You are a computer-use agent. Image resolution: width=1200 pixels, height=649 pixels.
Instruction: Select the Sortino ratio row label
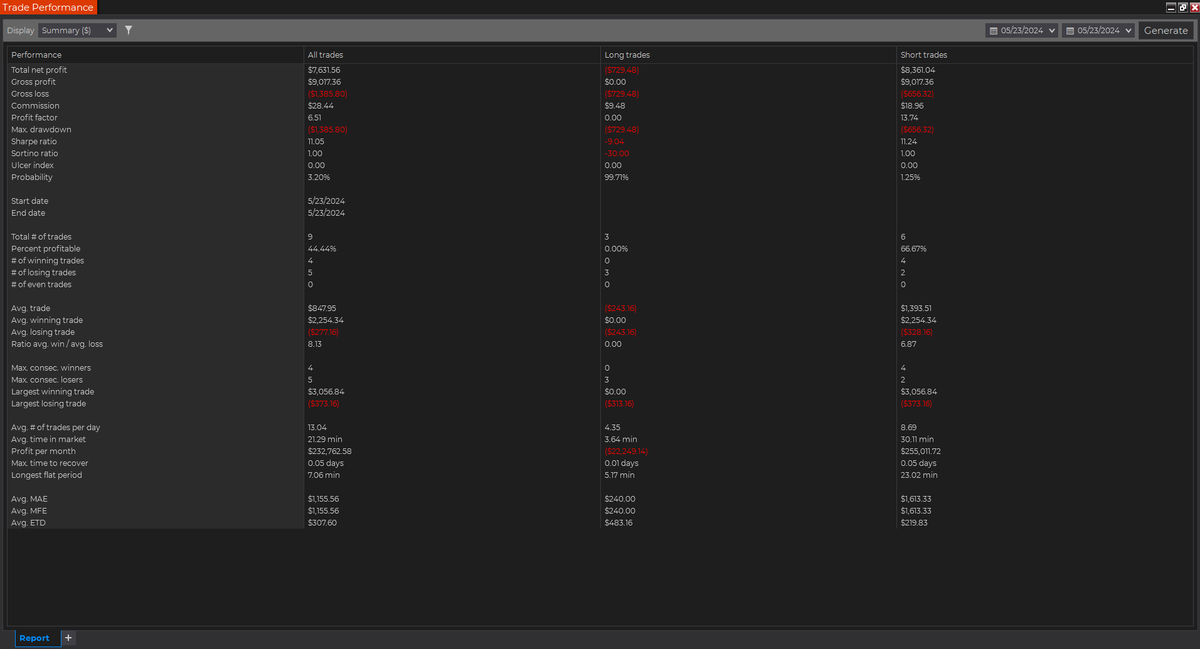click(34, 154)
